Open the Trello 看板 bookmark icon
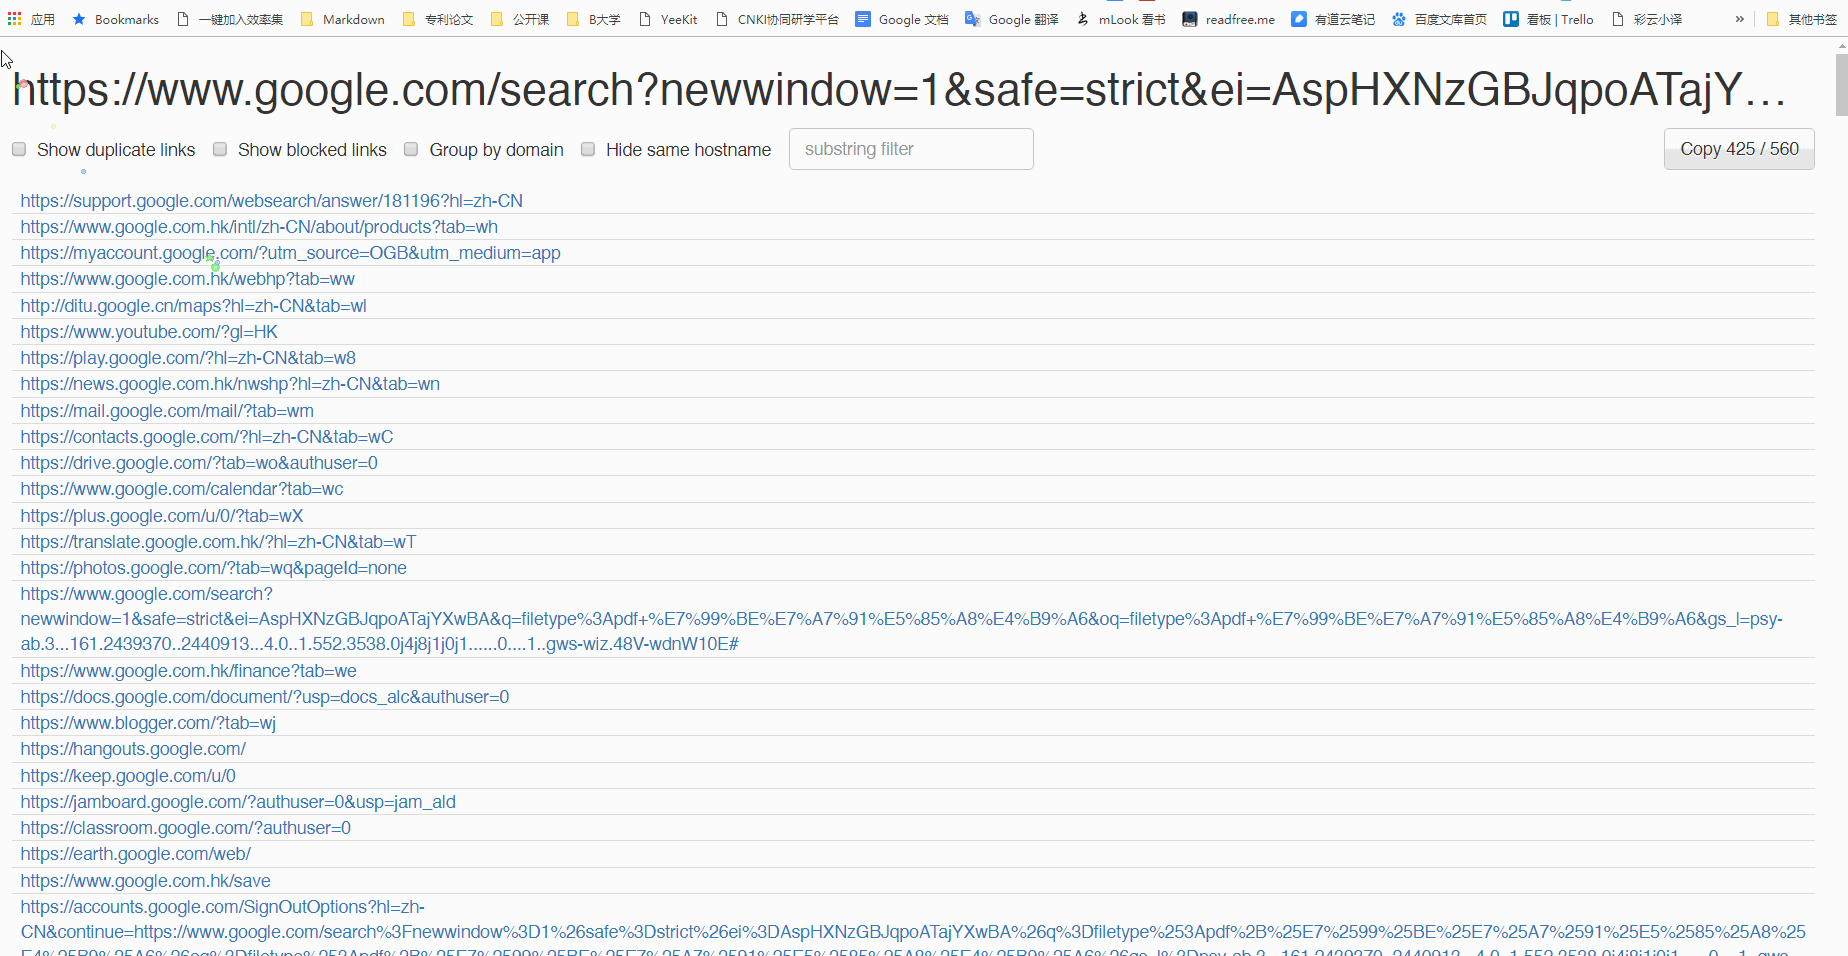 1510,19
